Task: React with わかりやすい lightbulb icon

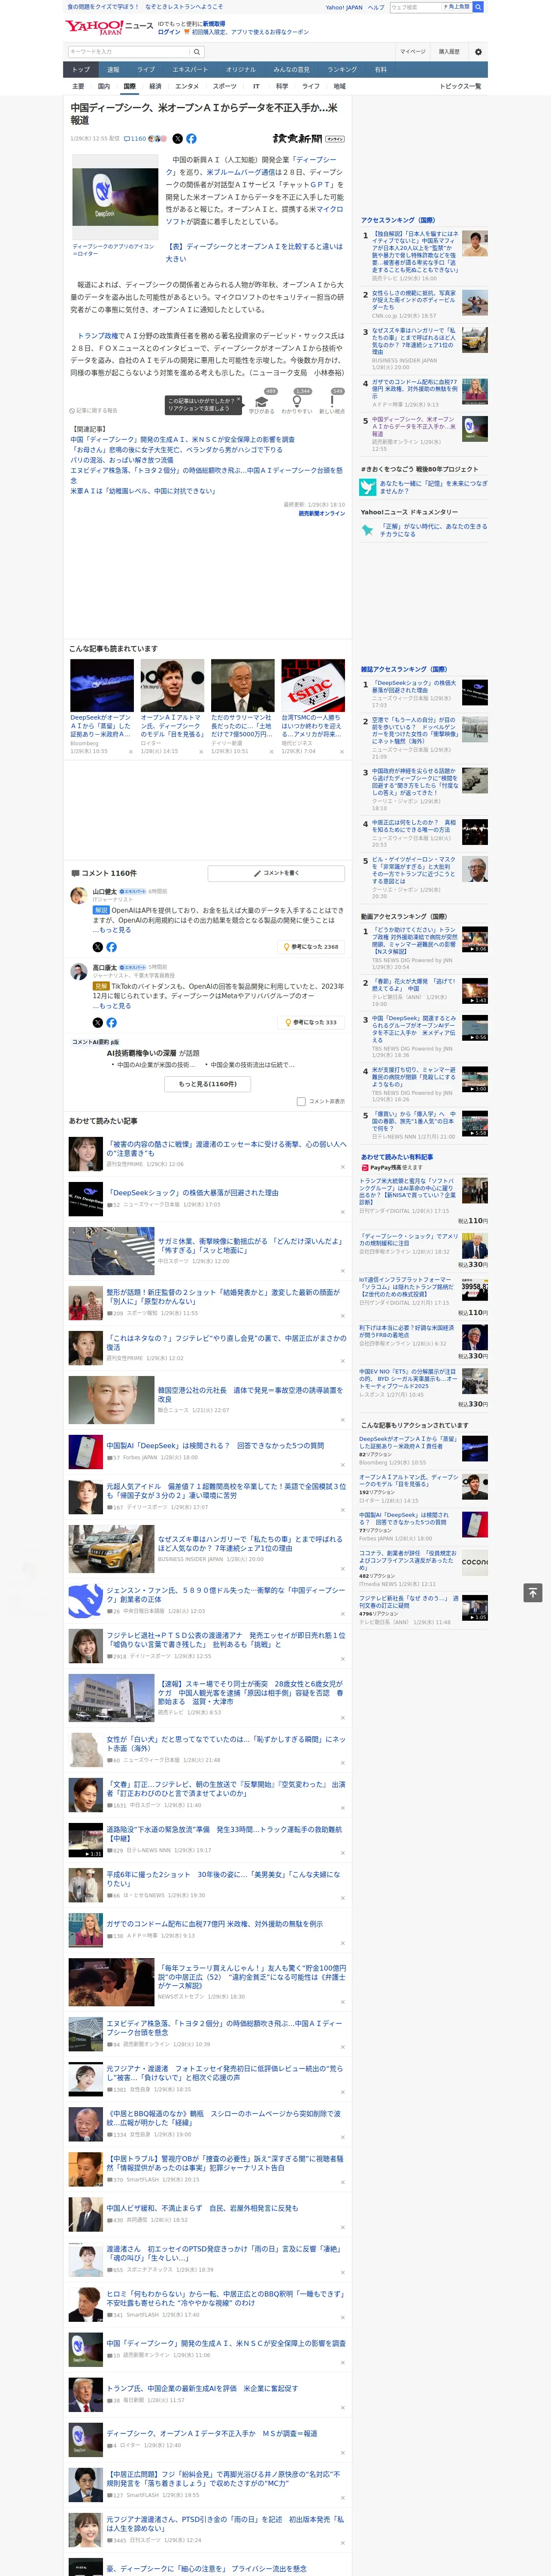Action: coord(296,400)
